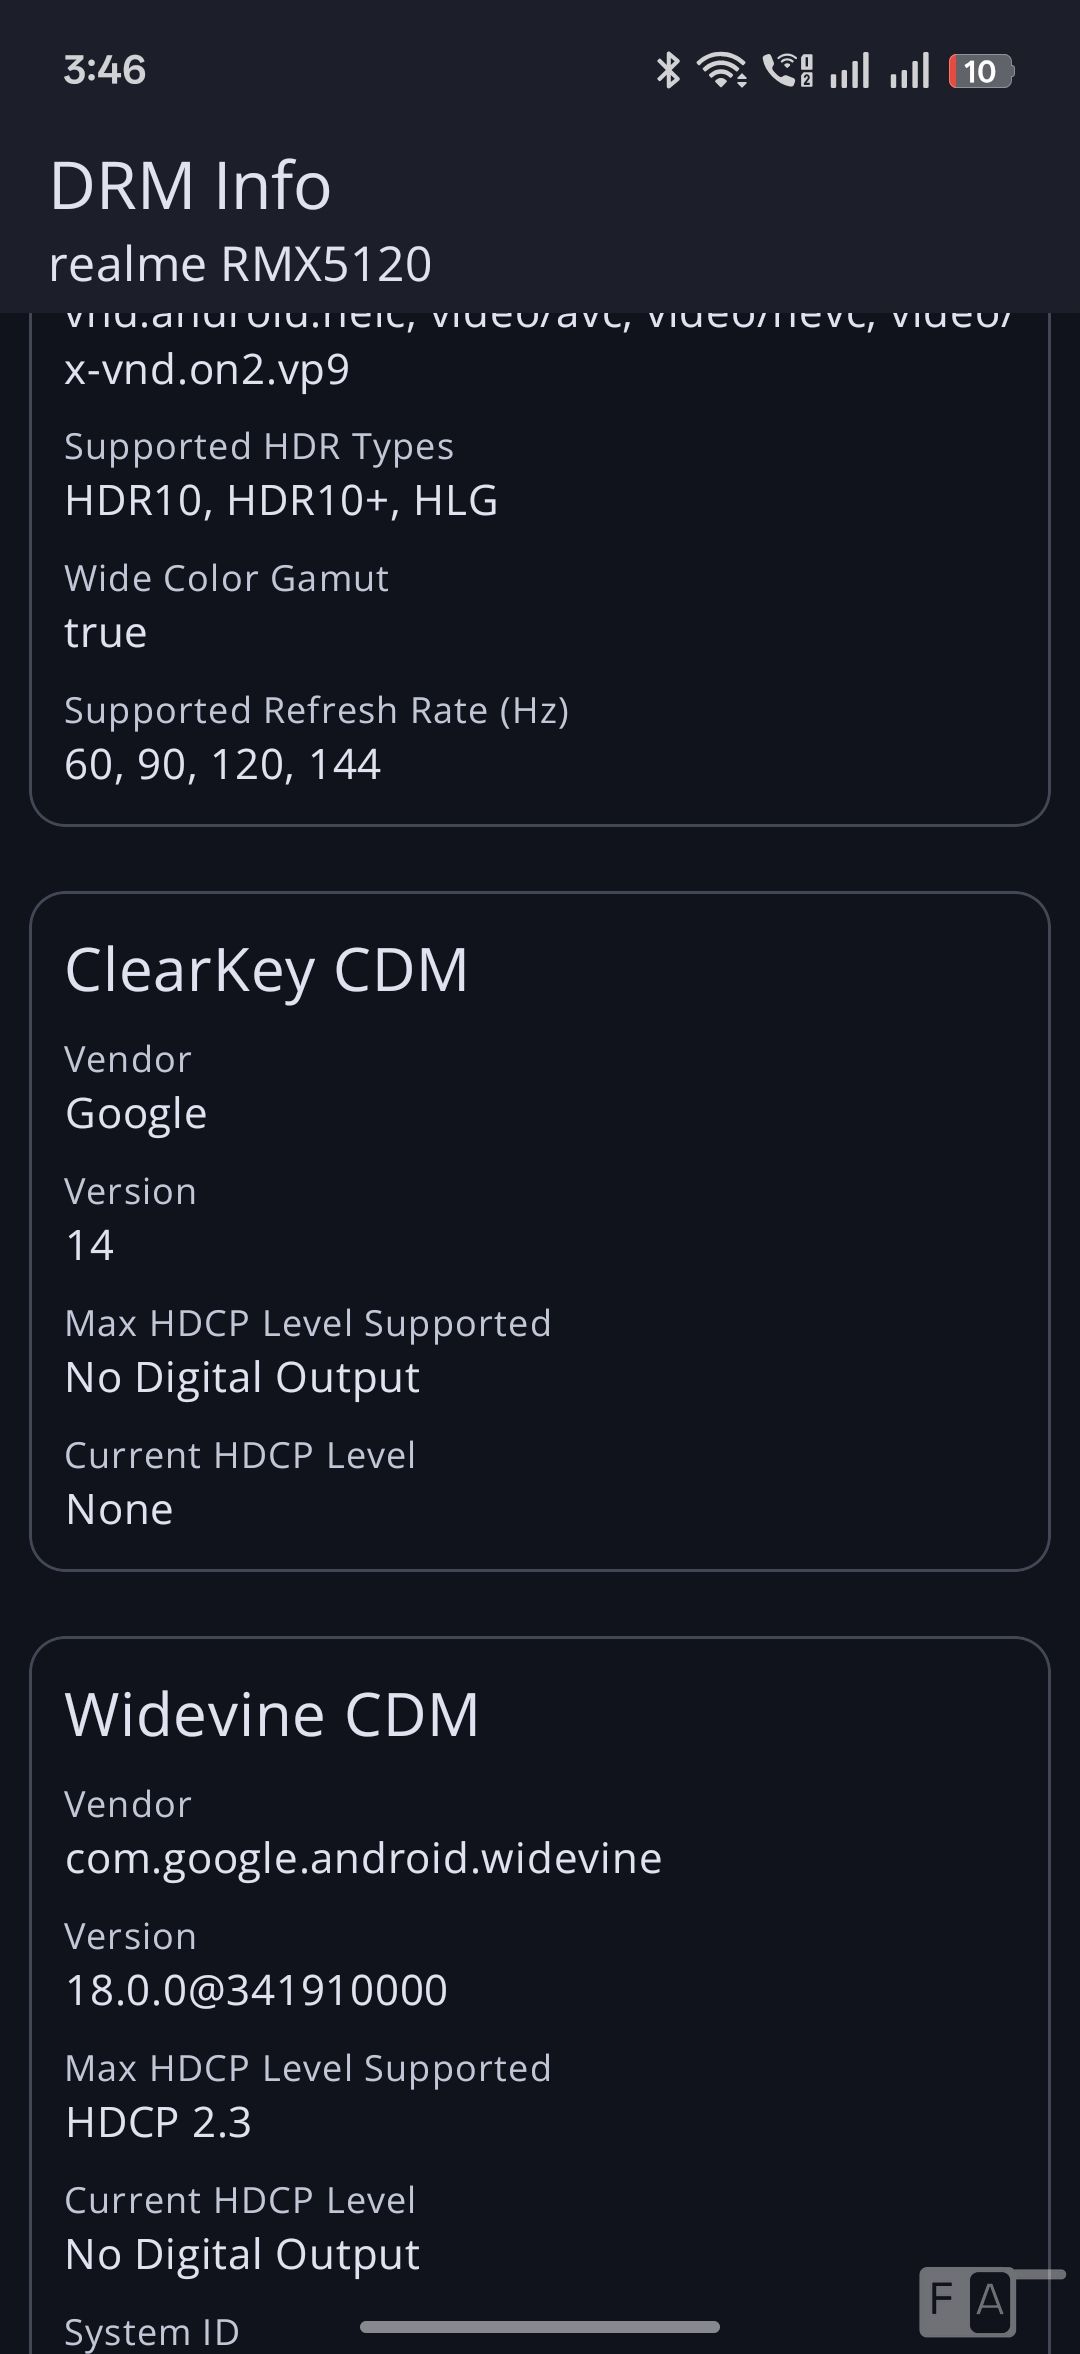The height and width of the screenshot is (2354, 1080).
Task: Tap the second mobile signal strength icon
Action: click(x=910, y=71)
